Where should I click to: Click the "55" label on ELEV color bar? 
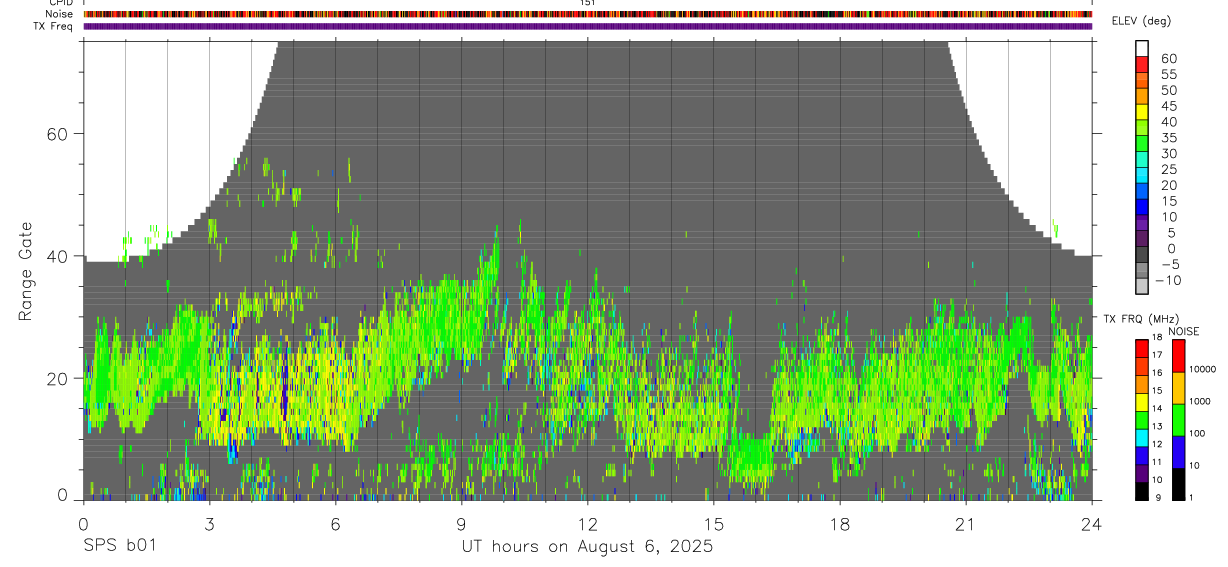click(x=1168, y=74)
